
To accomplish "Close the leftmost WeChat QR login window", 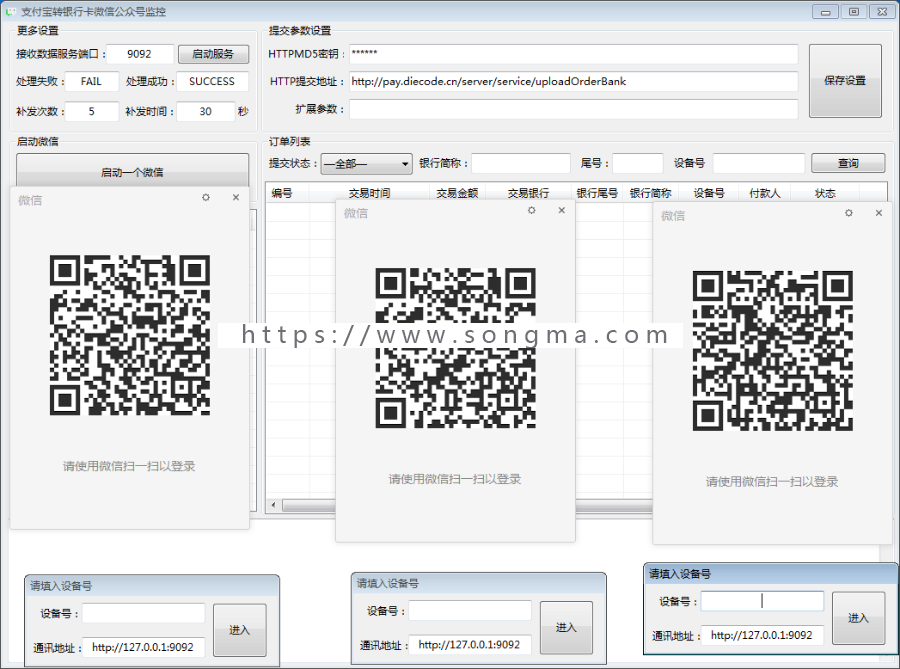I will coord(236,197).
